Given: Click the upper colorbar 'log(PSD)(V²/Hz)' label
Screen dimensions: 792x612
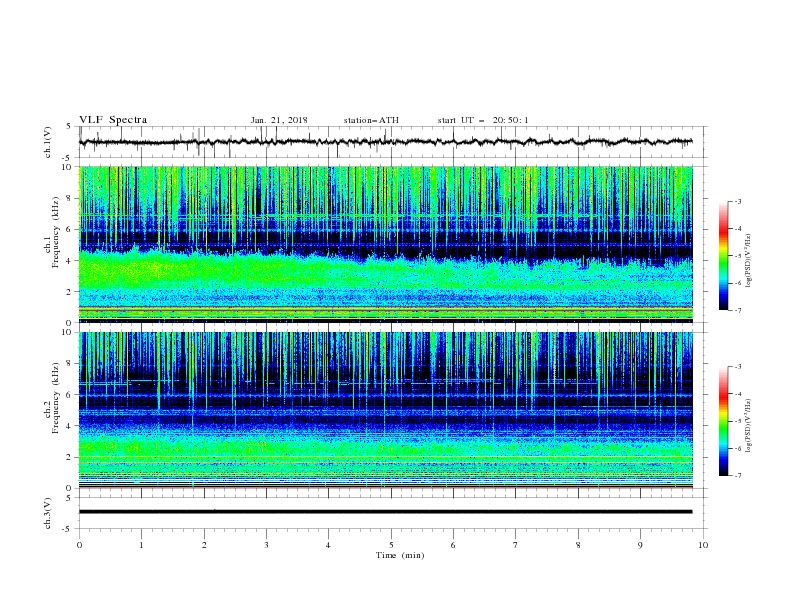Looking at the screenshot, I should pyautogui.click(x=749, y=261).
